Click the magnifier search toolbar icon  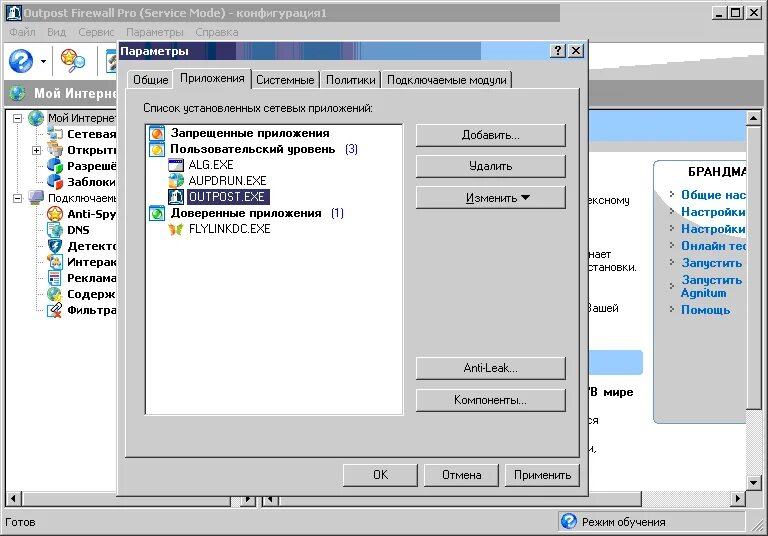pos(72,61)
